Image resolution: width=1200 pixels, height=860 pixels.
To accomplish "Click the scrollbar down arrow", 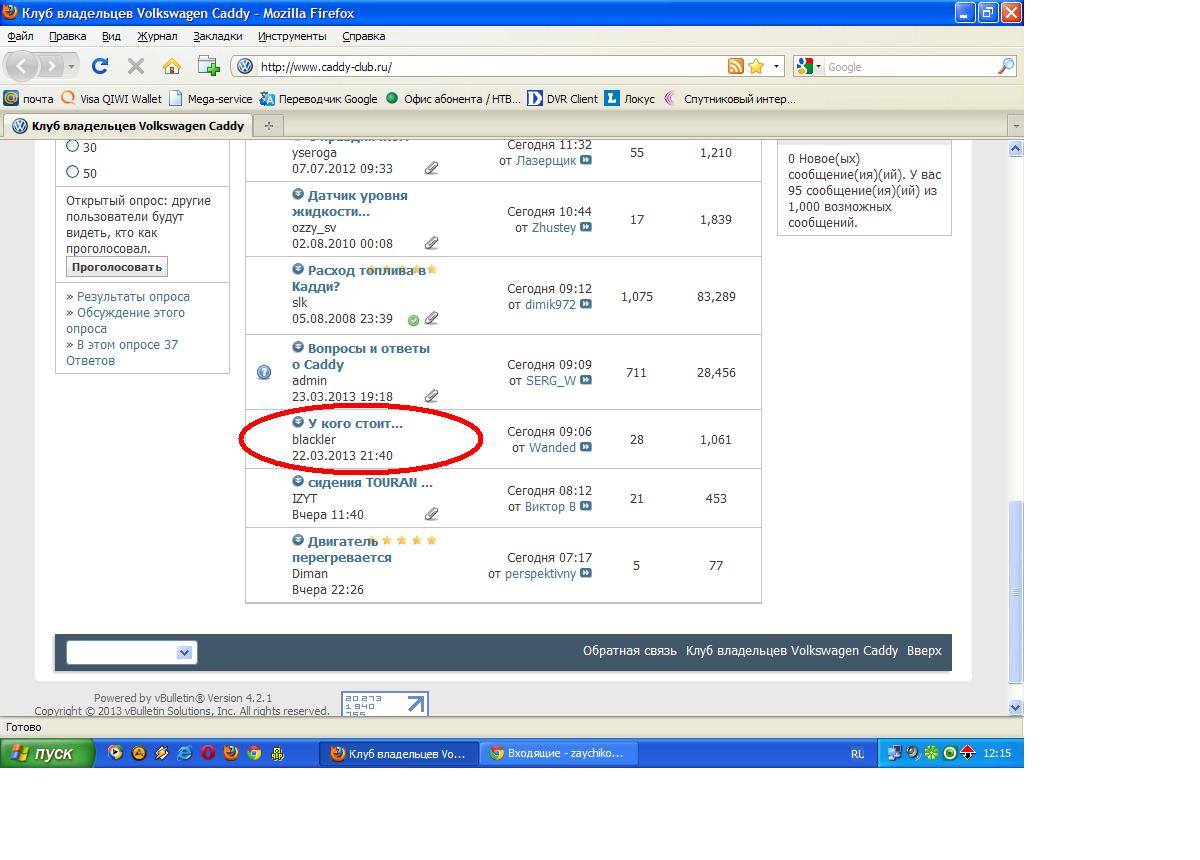I will click(1015, 707).
